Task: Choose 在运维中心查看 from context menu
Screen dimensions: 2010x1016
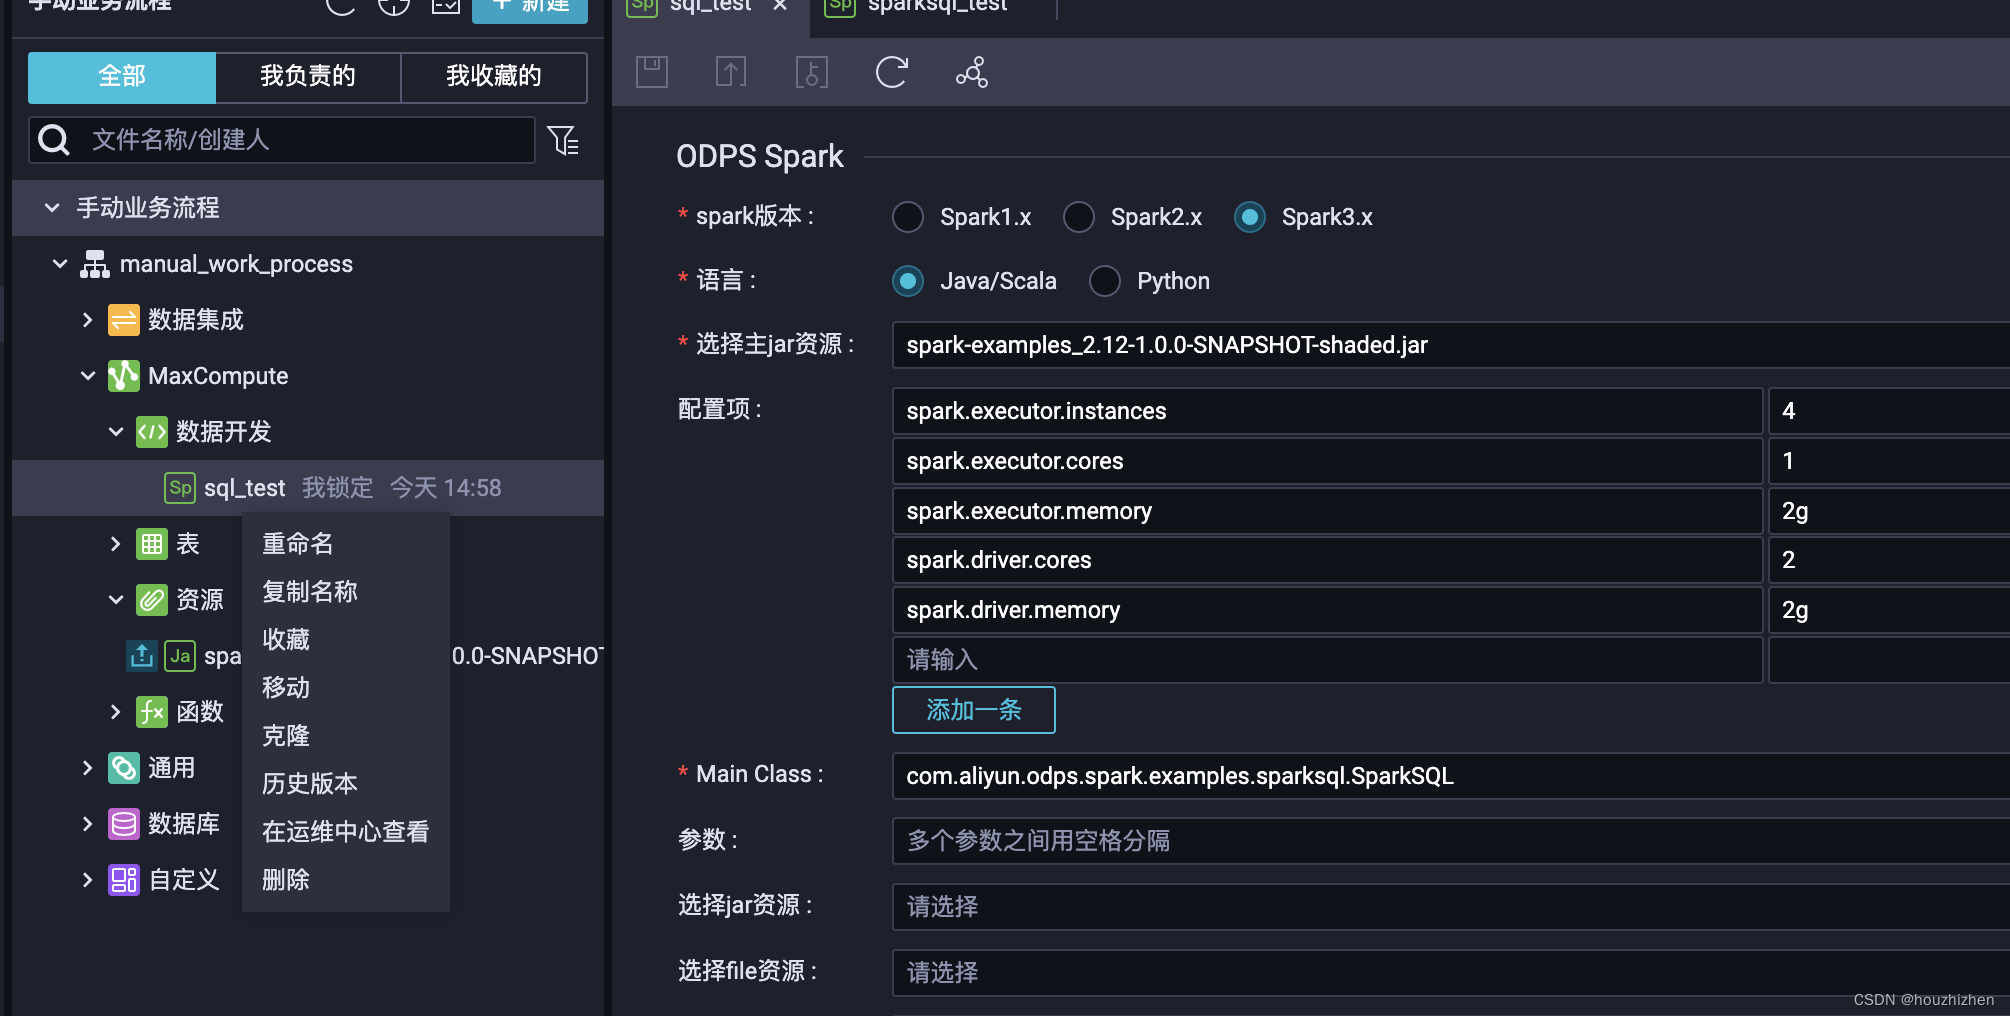Action: click(x=346, y=832)
